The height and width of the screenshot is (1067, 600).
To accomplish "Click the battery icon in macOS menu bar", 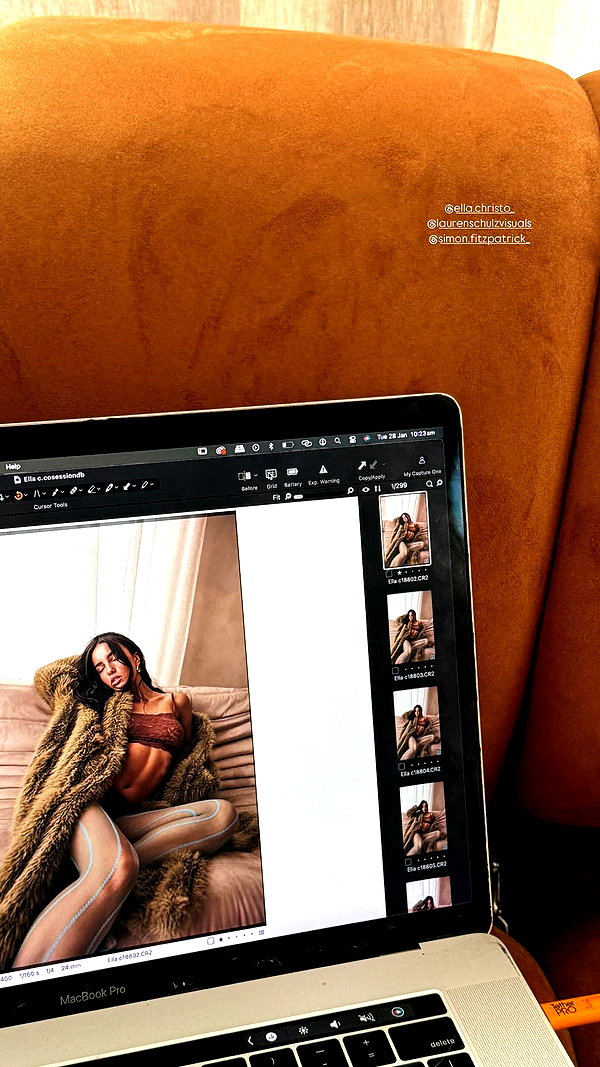I will (288, 444).
